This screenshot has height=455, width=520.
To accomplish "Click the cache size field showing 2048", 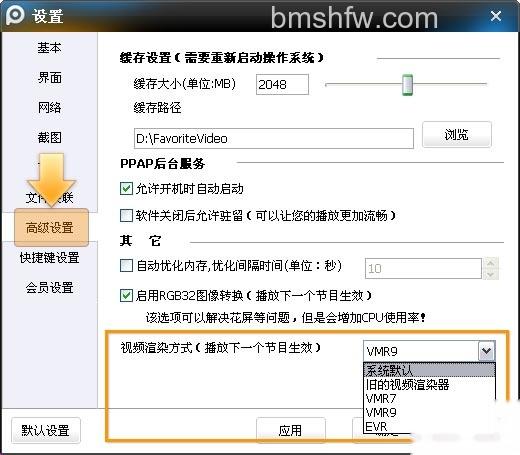I will [x=282, y=85].
